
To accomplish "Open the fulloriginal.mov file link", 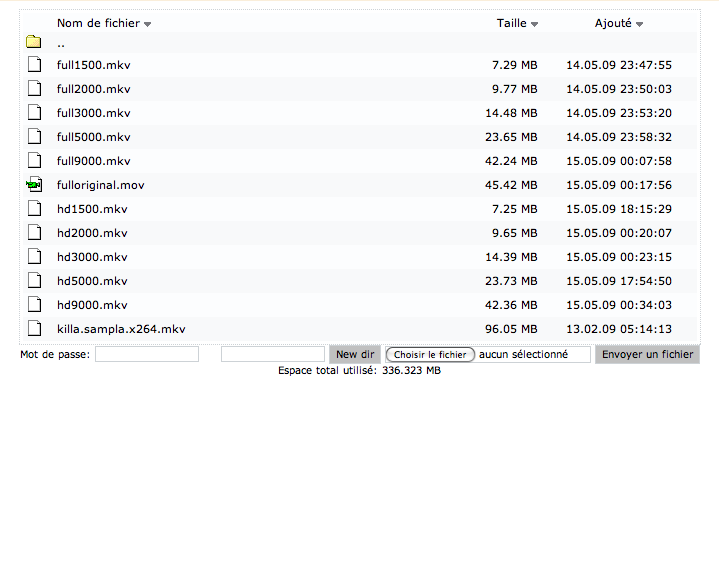I will [x=100, y=185].
